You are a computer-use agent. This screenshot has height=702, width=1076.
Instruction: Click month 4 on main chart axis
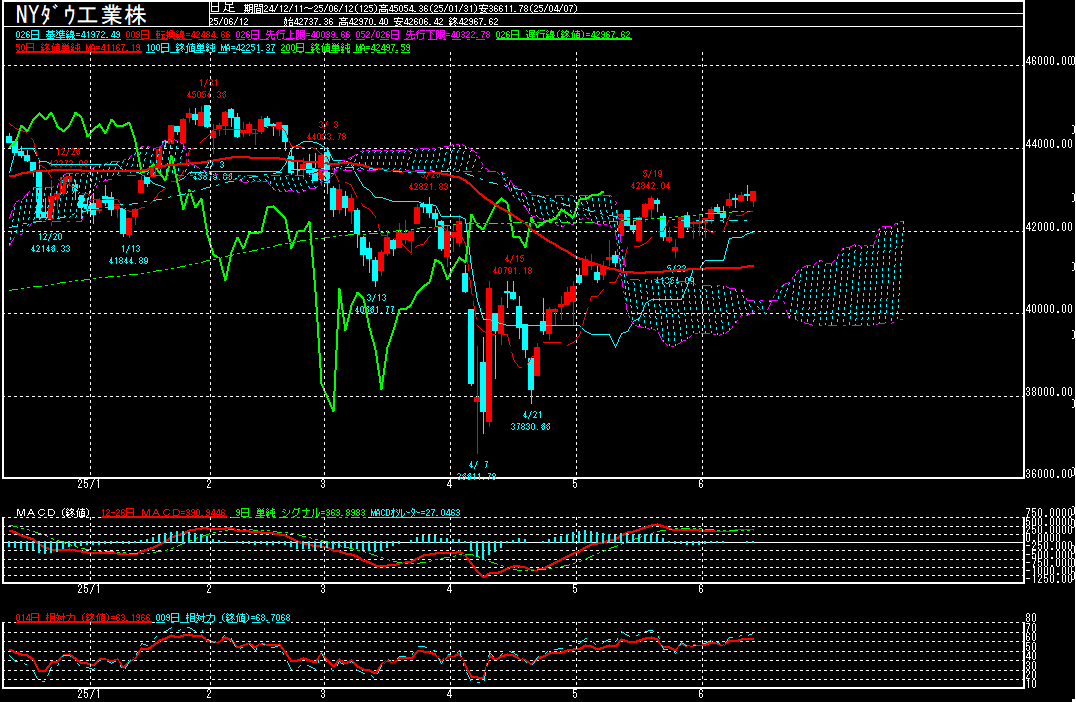pyautogui.click(x=449, y=484)
